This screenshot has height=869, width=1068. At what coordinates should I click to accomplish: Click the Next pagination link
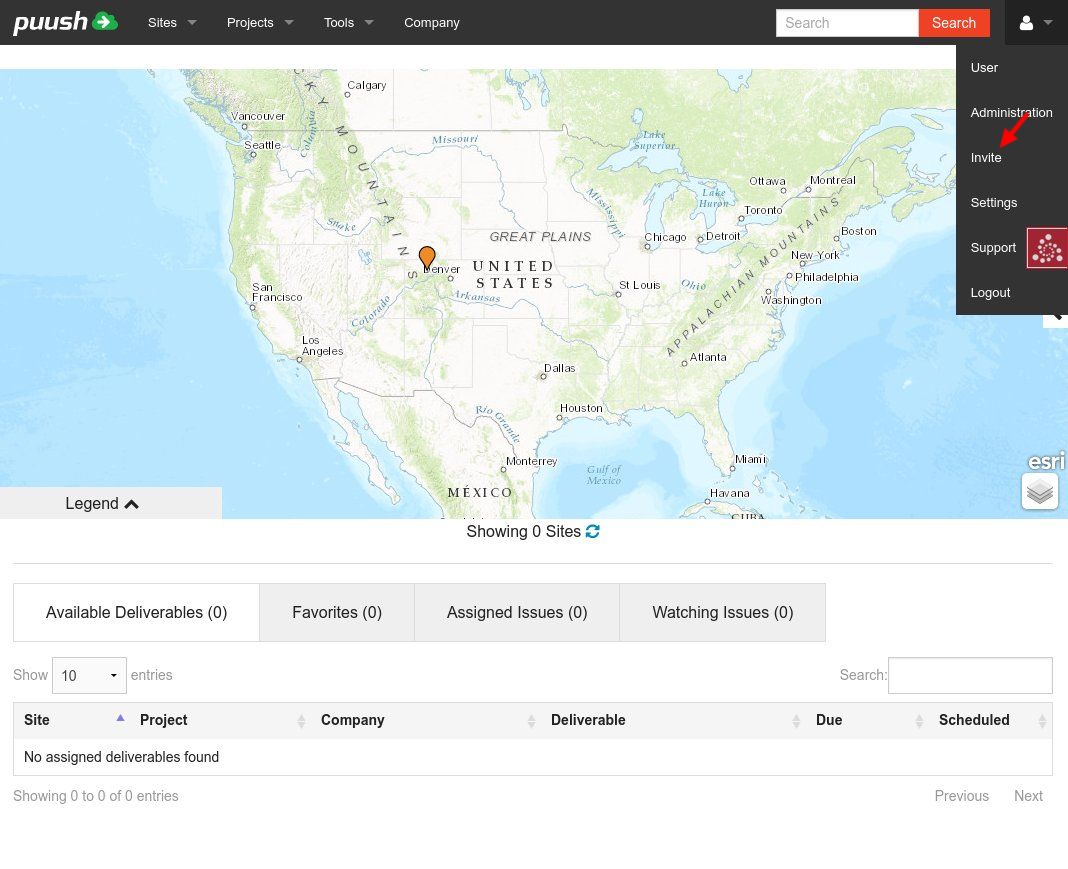(1028, 796)
